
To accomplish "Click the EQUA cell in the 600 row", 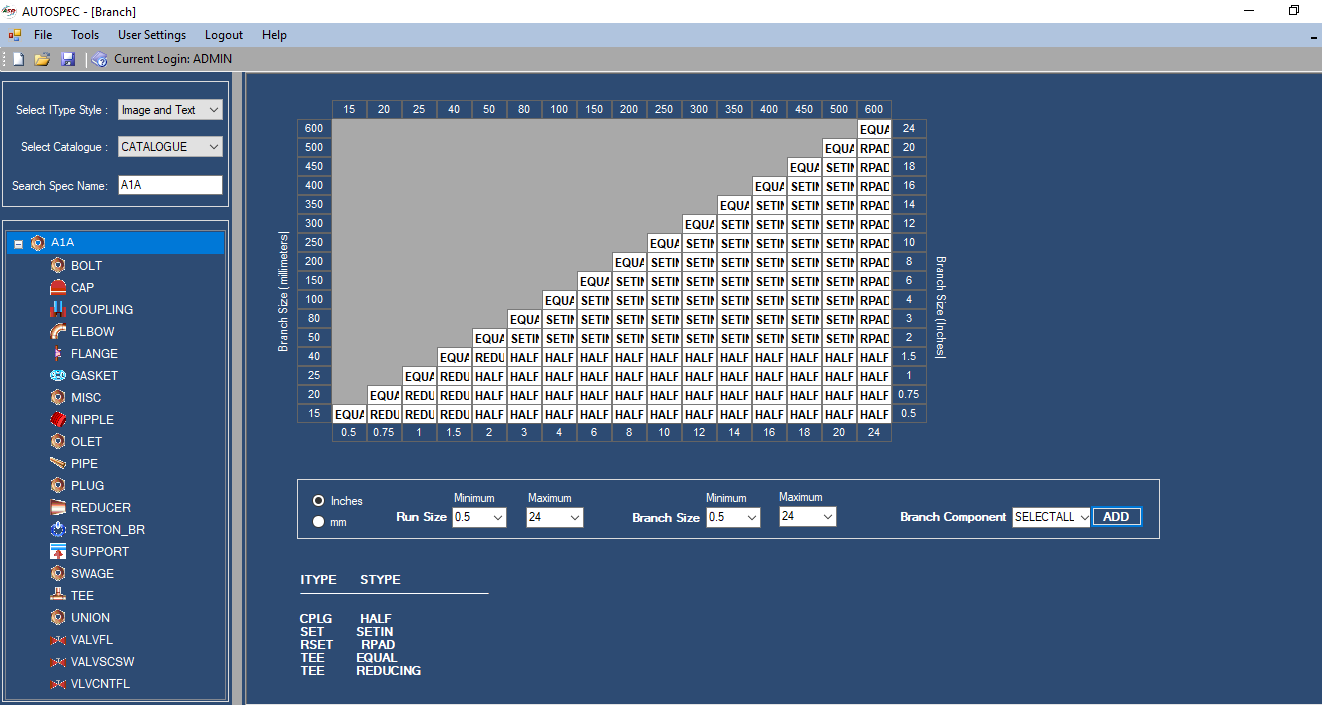I will coord(874,129).
